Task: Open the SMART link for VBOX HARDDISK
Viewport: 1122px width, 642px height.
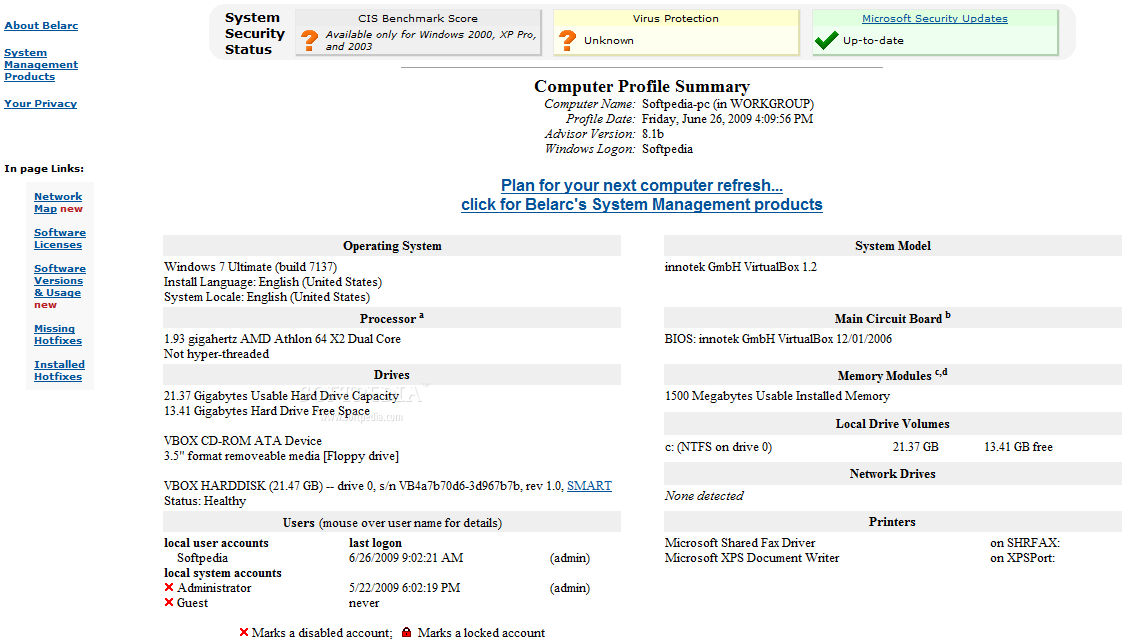Action: tap(589, 486)
